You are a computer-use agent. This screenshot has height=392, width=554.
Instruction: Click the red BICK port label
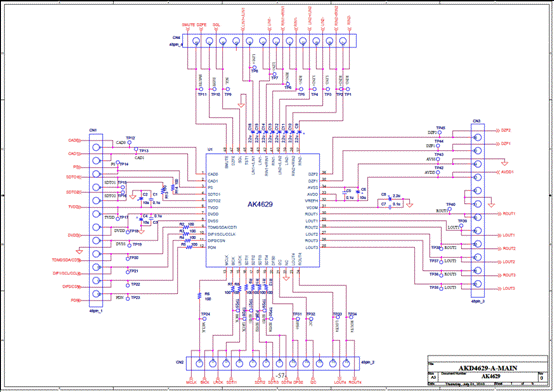tap(205, 383)
